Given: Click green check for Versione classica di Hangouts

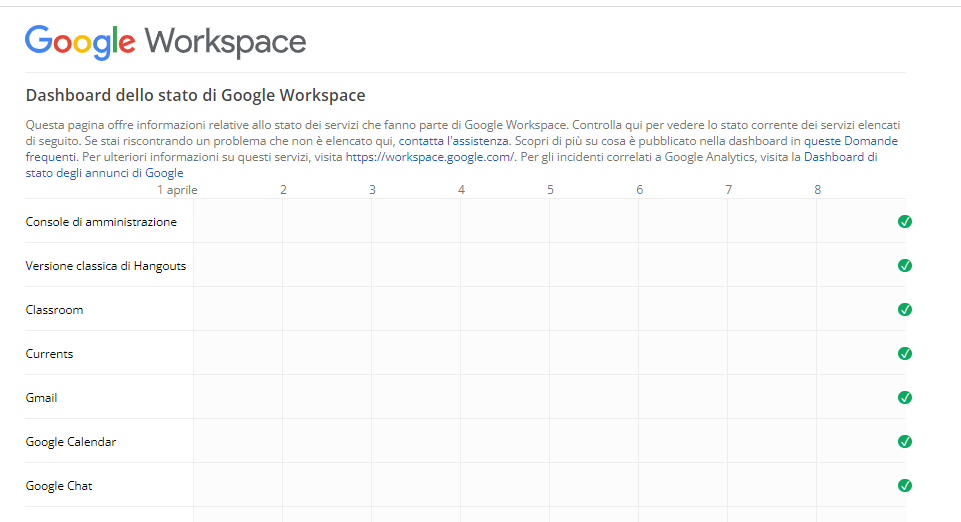Looking at the screenshot, I should 905,265.
